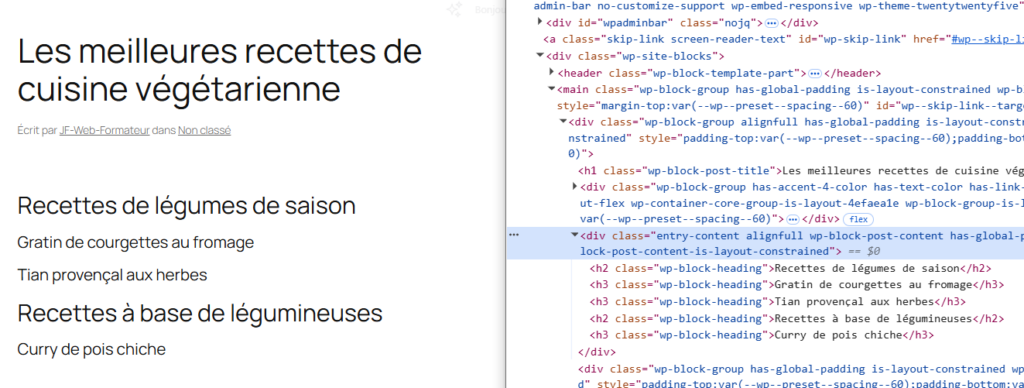The width and height of the screenshot is (1024, 388).
Task: Open the JF-Web-Formateur author link
Action: [104, 131]
